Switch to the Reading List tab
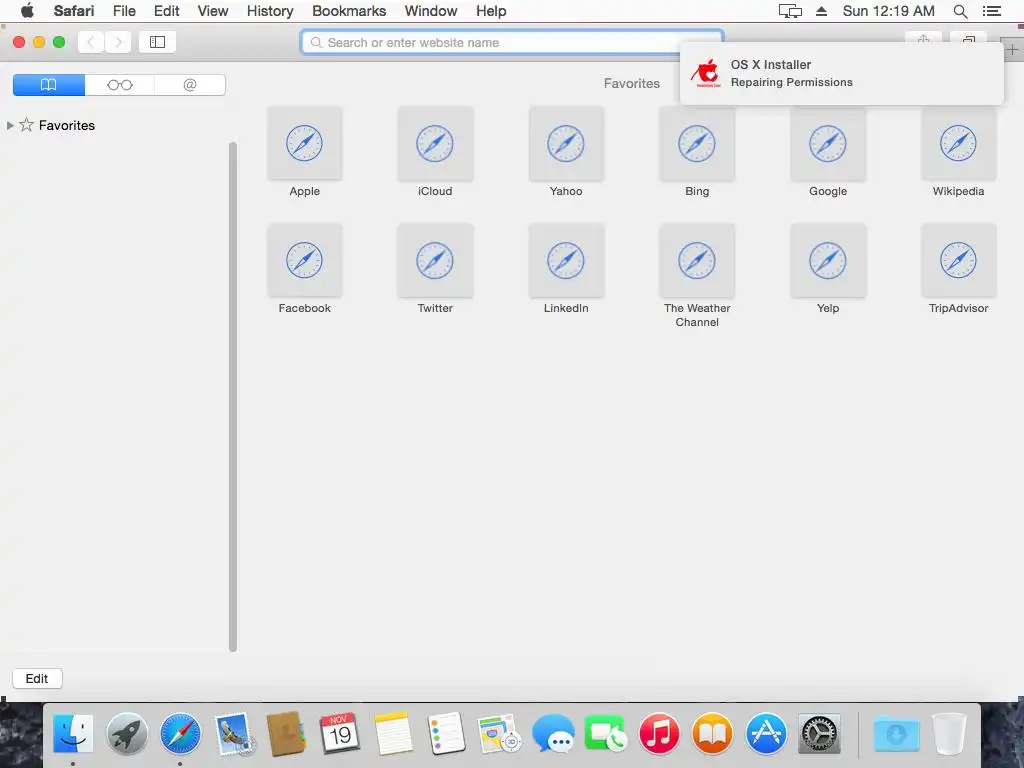1024x768 pixels. [x=120, y=85]
